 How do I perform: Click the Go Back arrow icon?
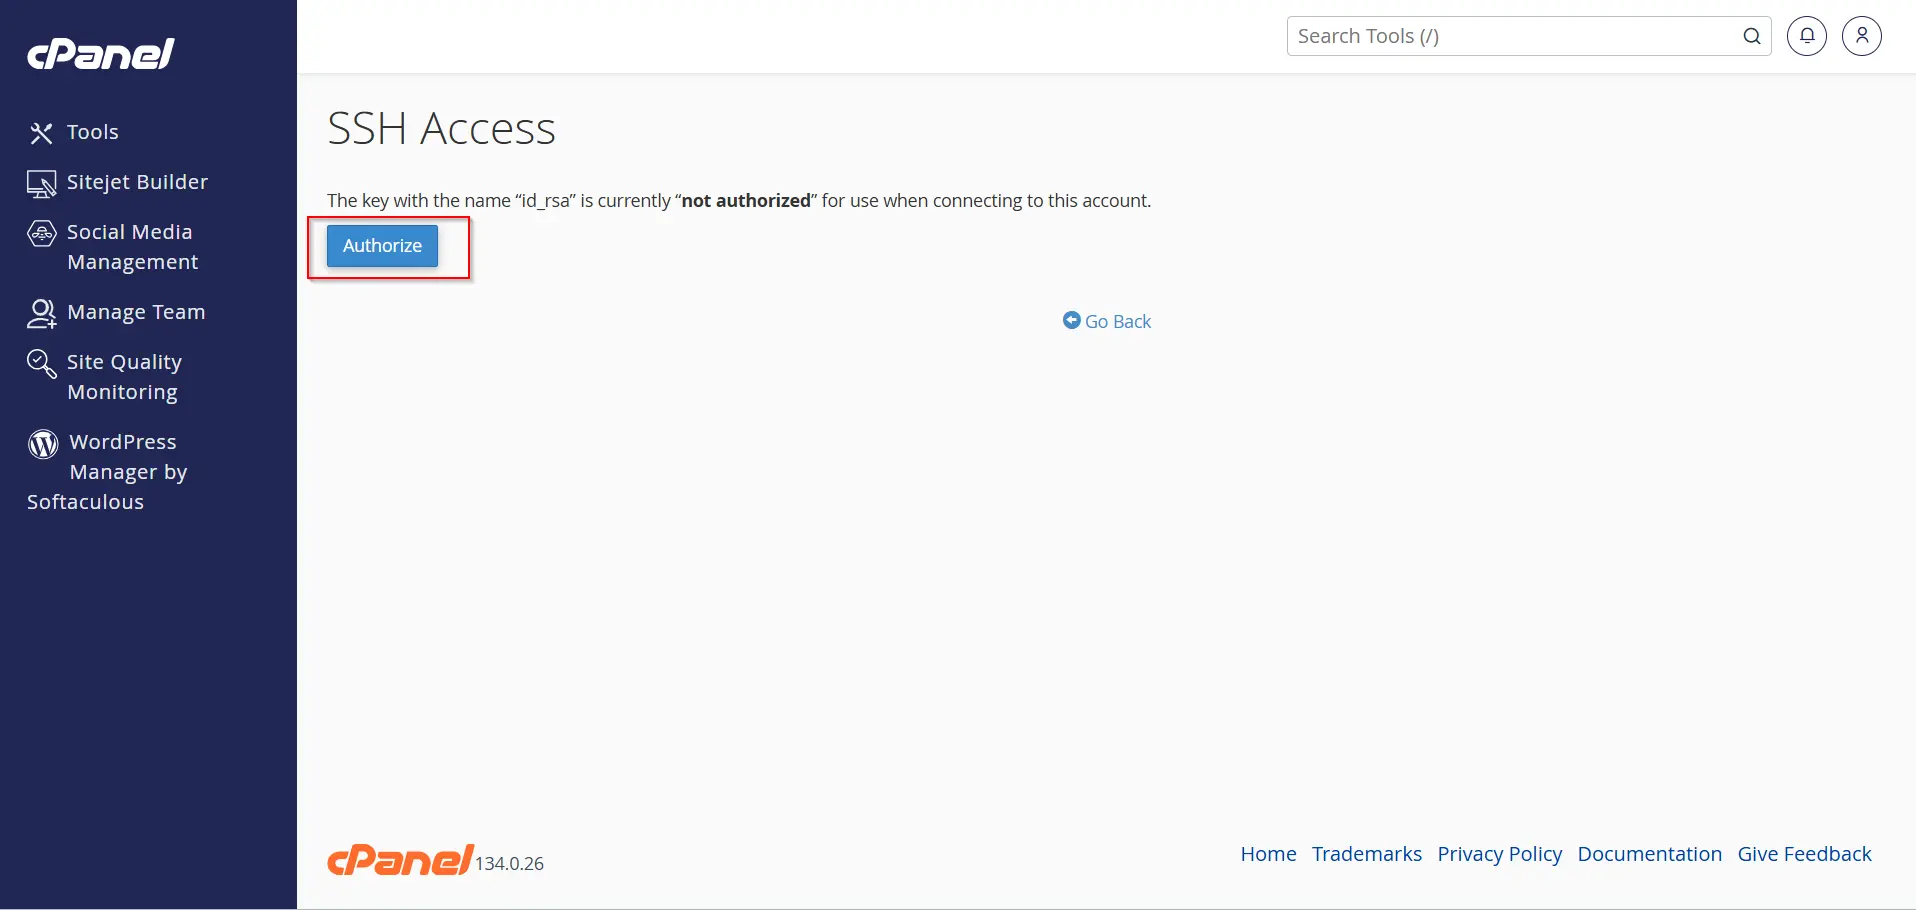coord(1072,320)
